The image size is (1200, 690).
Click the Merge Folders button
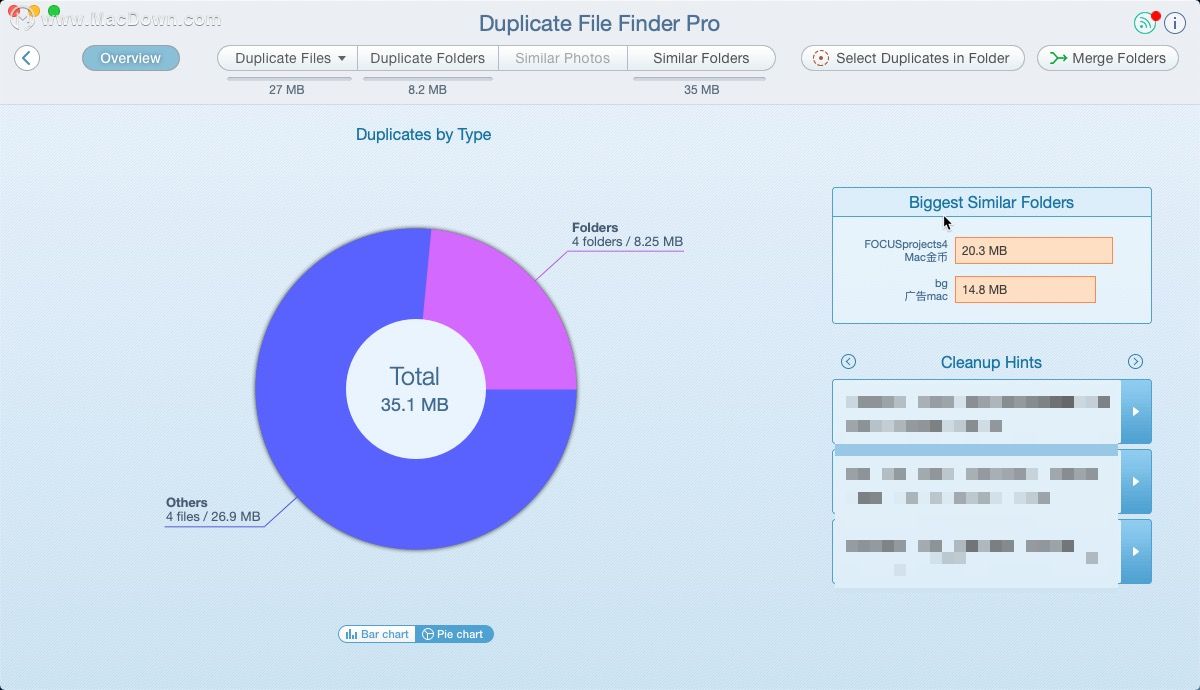pyautogui.click(x=1107, y=58)
